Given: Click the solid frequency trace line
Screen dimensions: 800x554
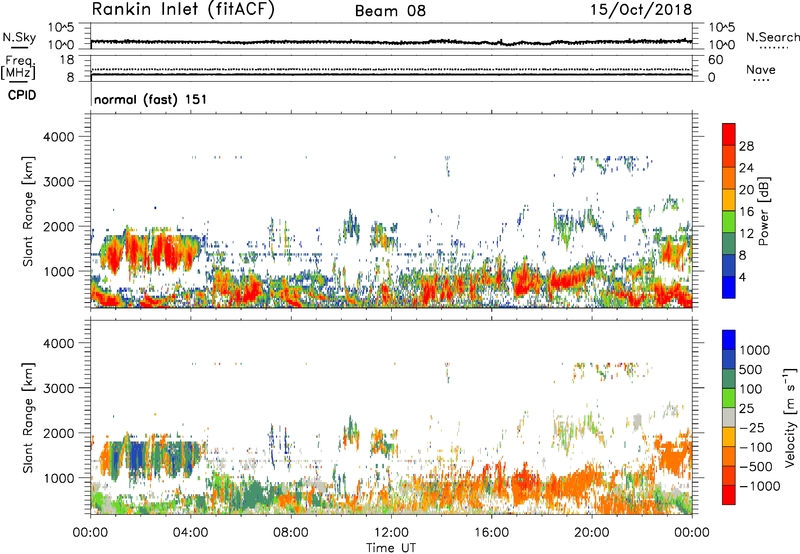Looking at the screenshot, I should 391,75.
